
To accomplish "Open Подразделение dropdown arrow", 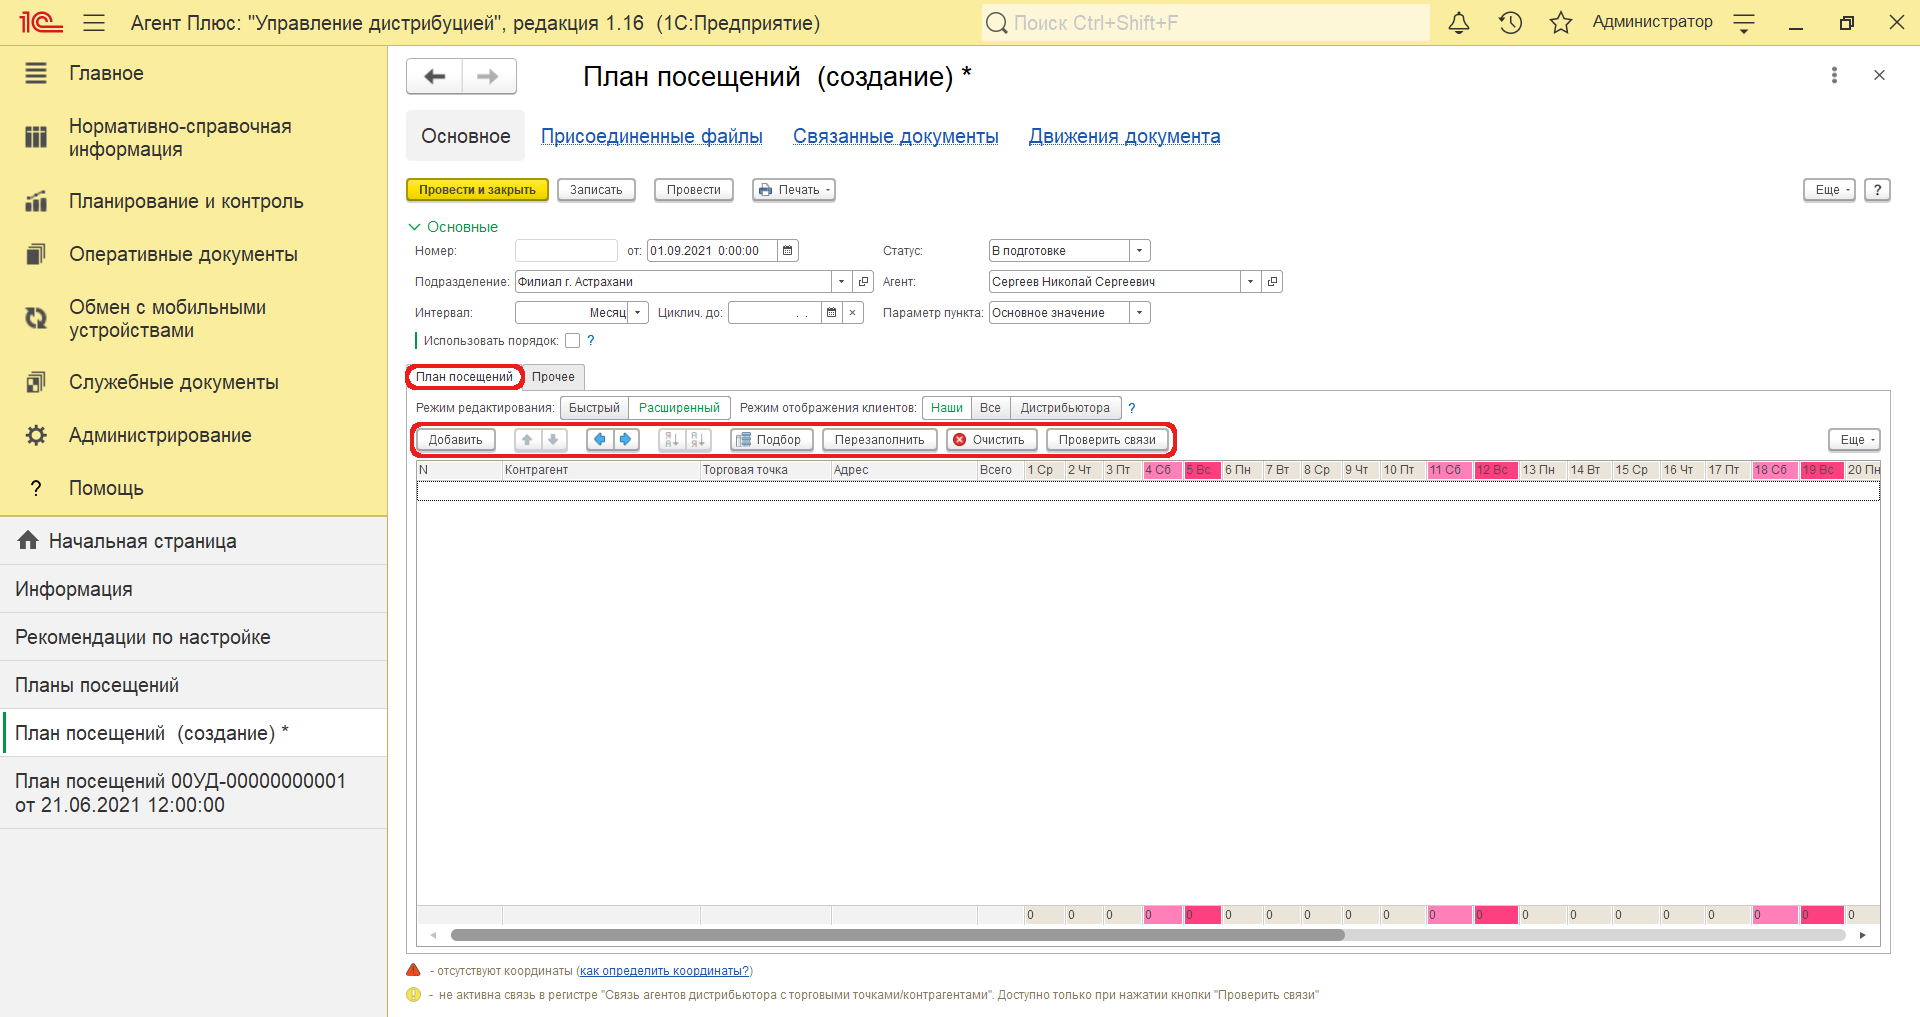I will (842, 282).
